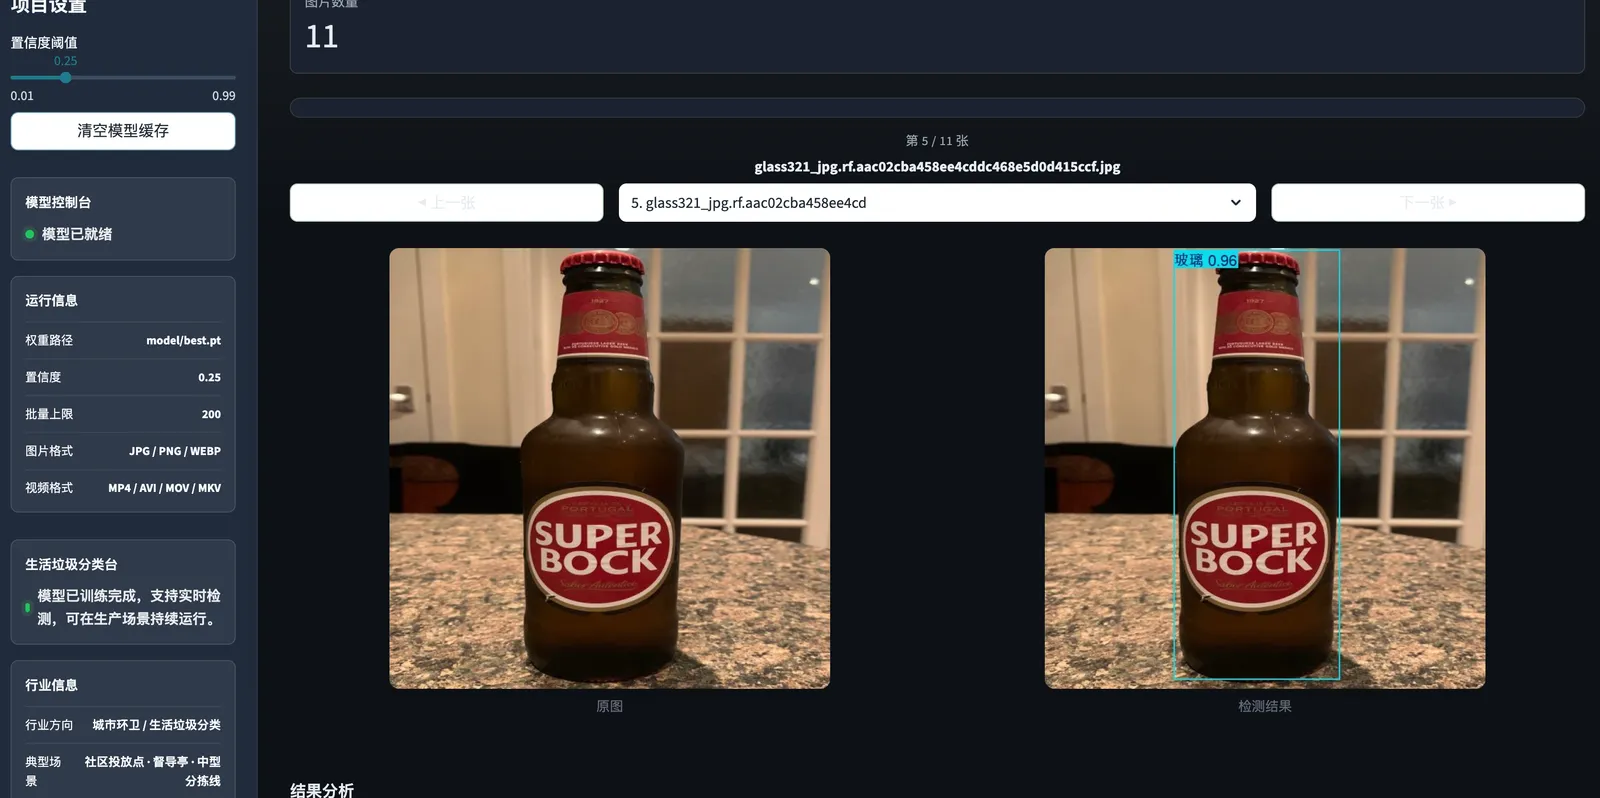
Task: Click the 结果分析 heading
Action: pos(322,790)
